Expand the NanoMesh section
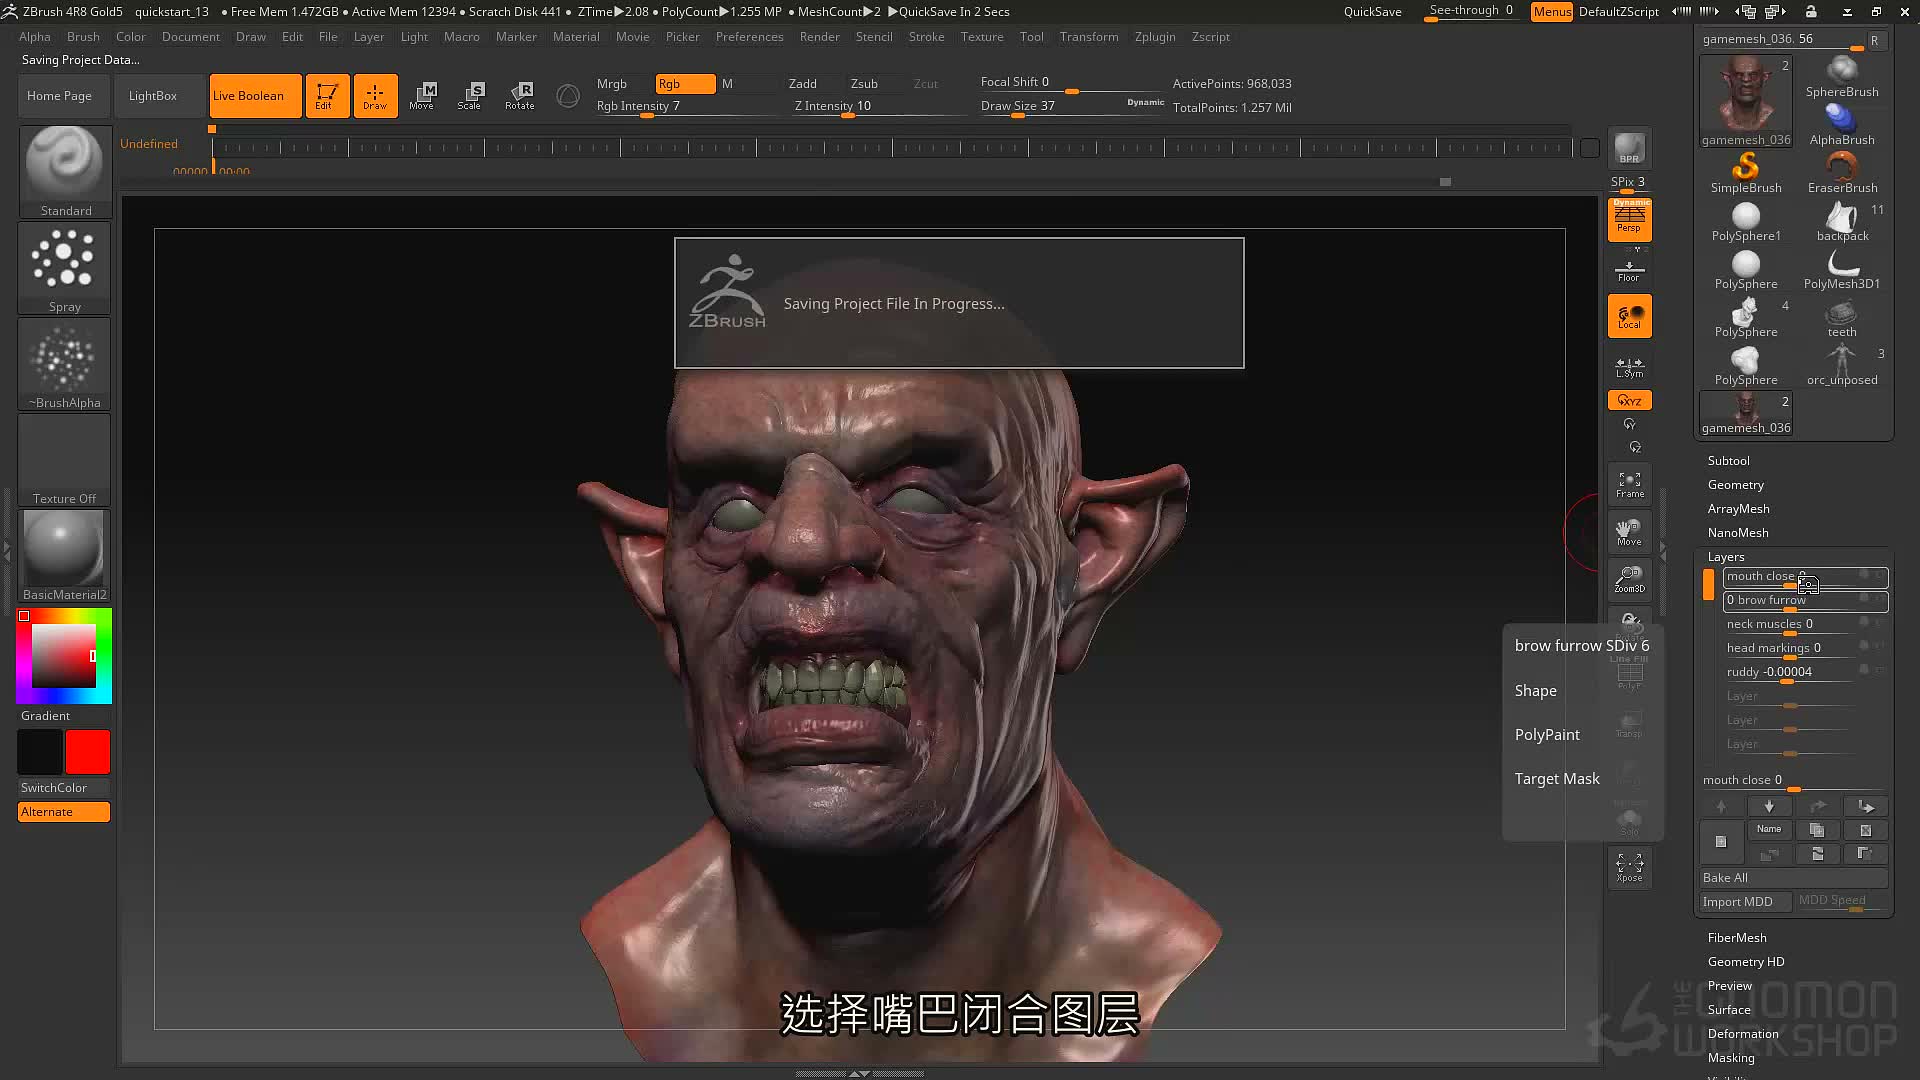Image resolution: width=1920 pixels, height=1080 pixels. [x=1737, y=533]
